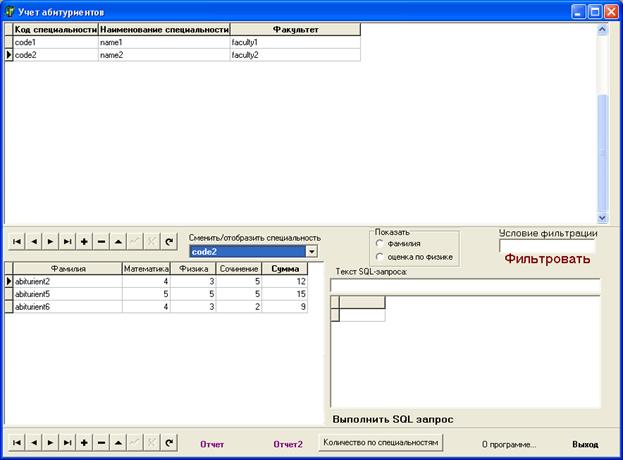Click into the SQL query text field
623x460 pixels.
point(465,285)
